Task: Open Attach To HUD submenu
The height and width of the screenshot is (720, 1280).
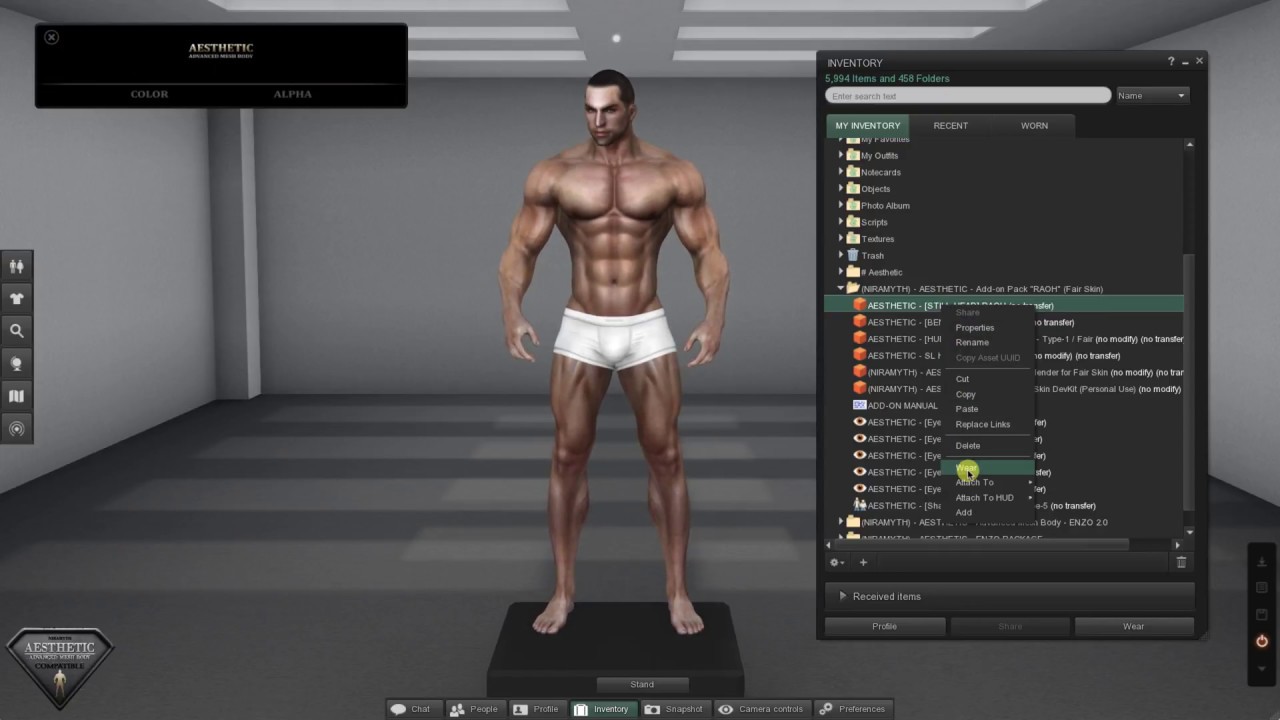Action: 985,498
